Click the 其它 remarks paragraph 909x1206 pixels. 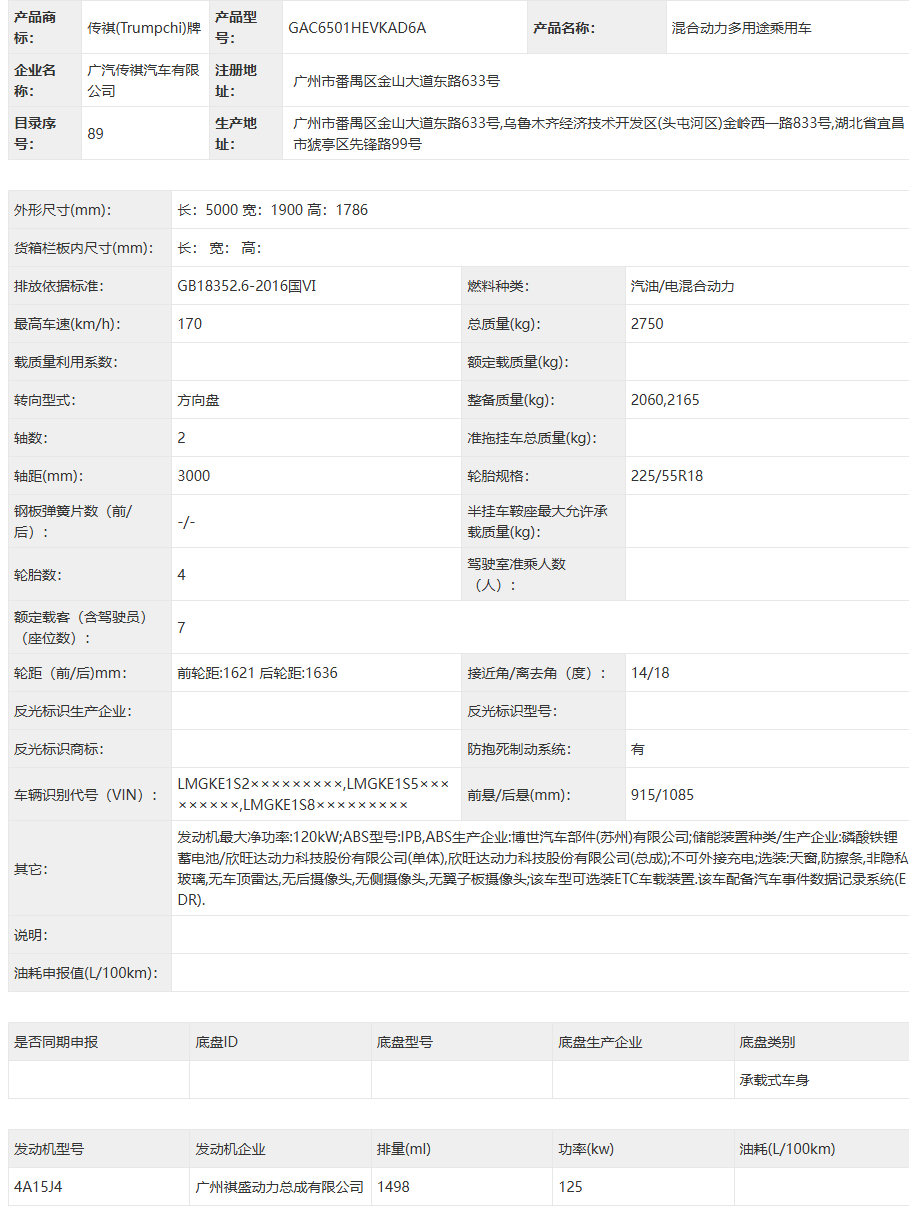541,868
